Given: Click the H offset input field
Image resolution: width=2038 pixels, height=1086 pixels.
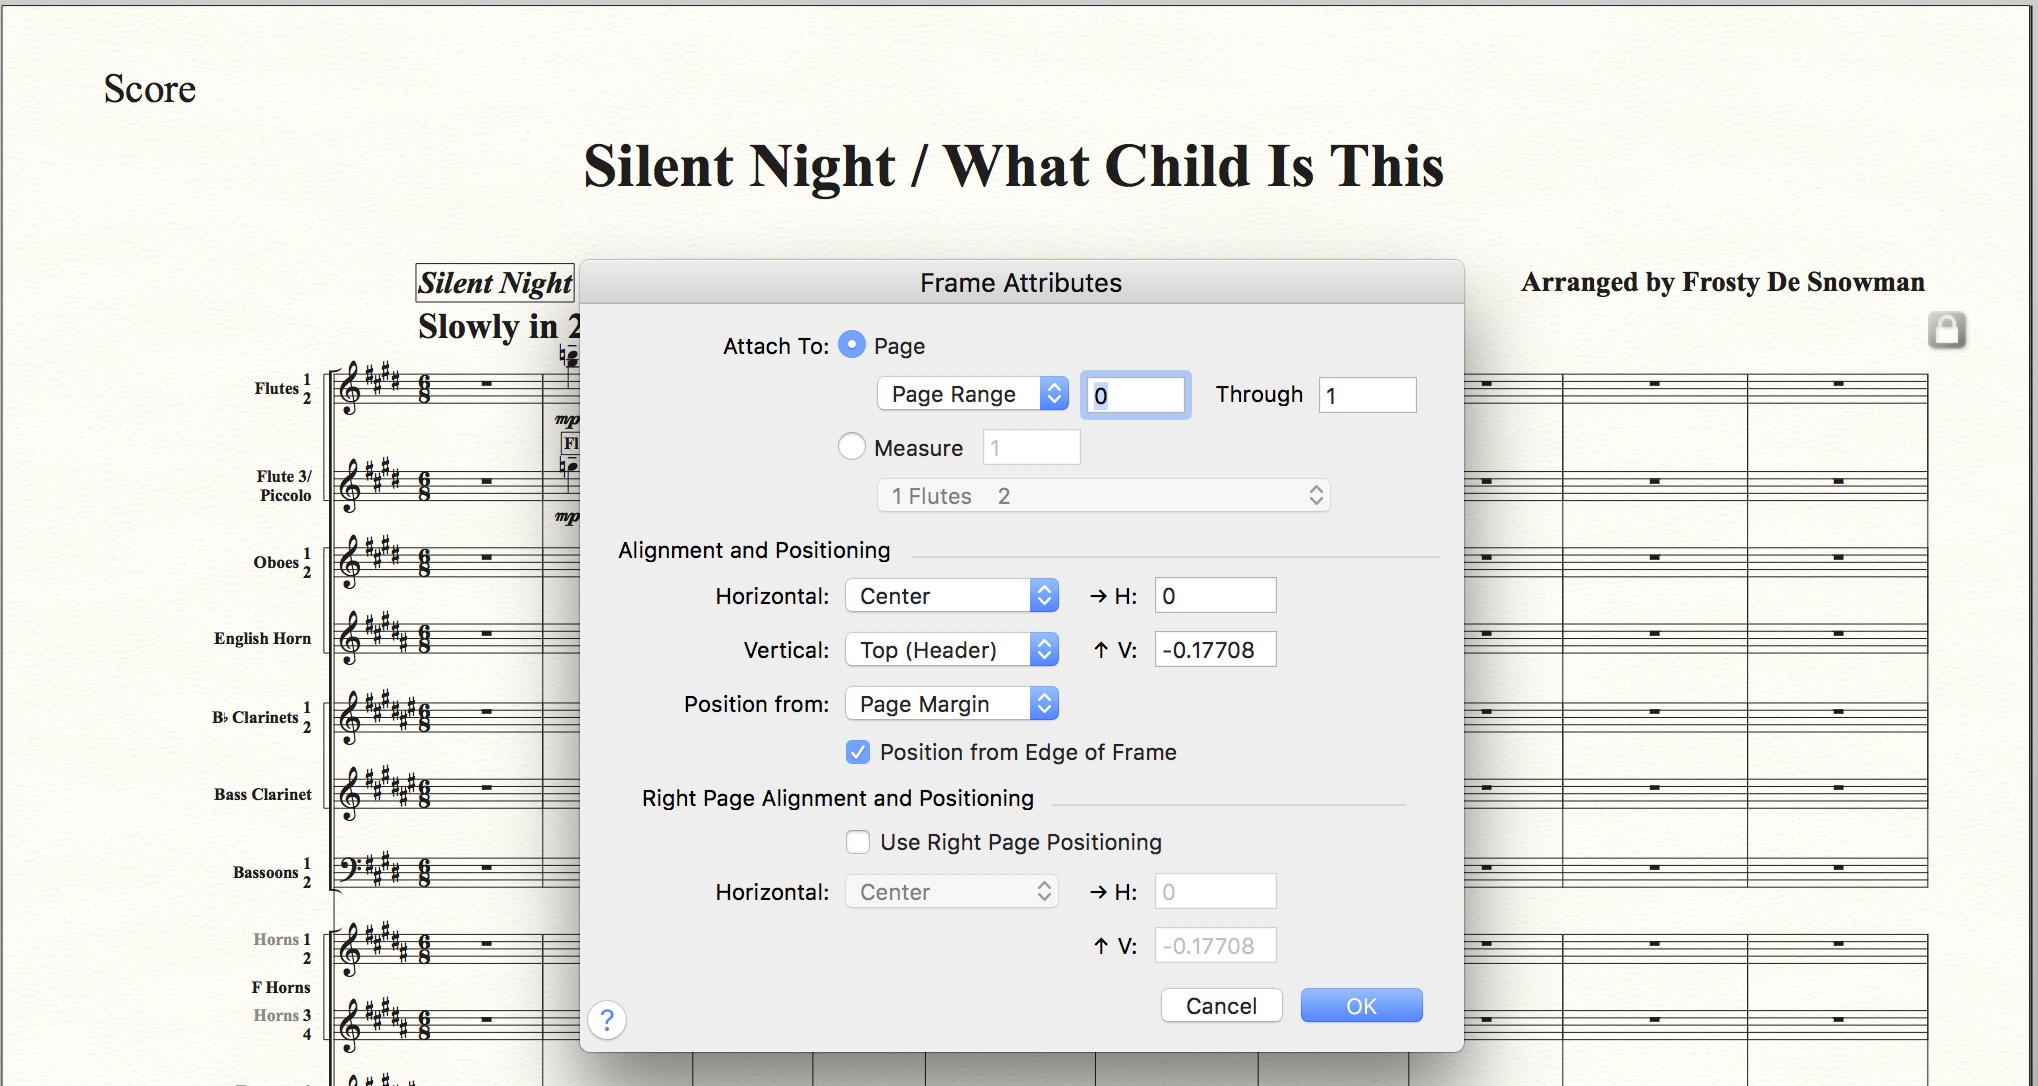Looking at the screenshot, I should point(1215,596).
